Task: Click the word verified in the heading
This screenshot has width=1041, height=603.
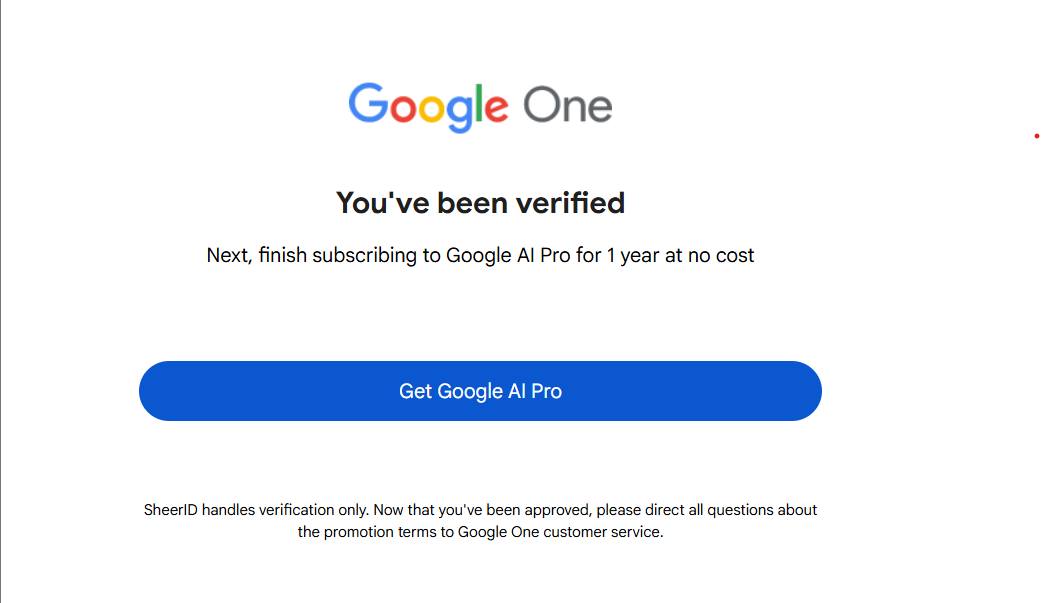Action: pyautogui.click(x=568, y=203)
